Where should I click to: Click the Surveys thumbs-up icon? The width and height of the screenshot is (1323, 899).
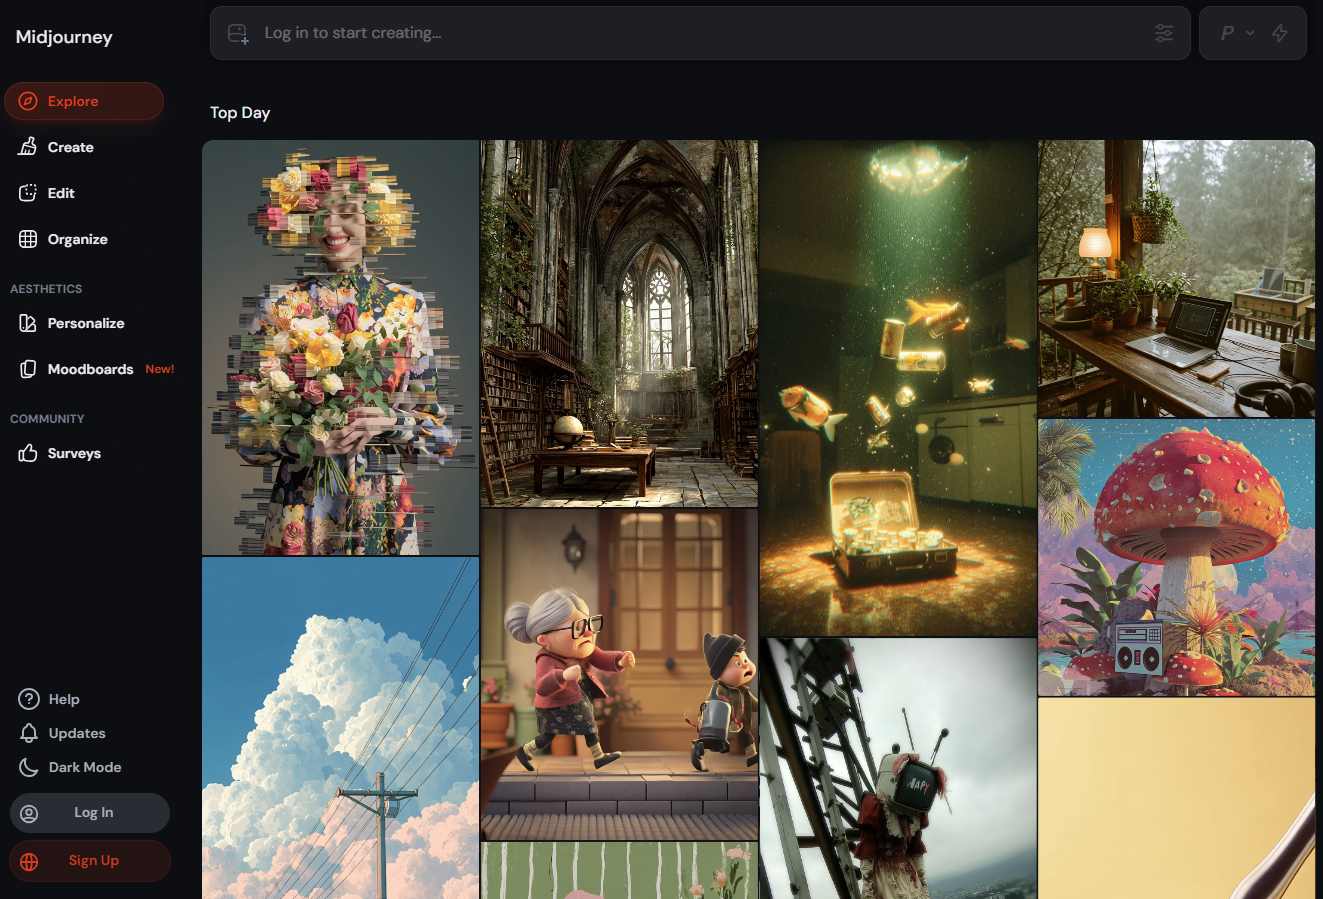(28, 453)
